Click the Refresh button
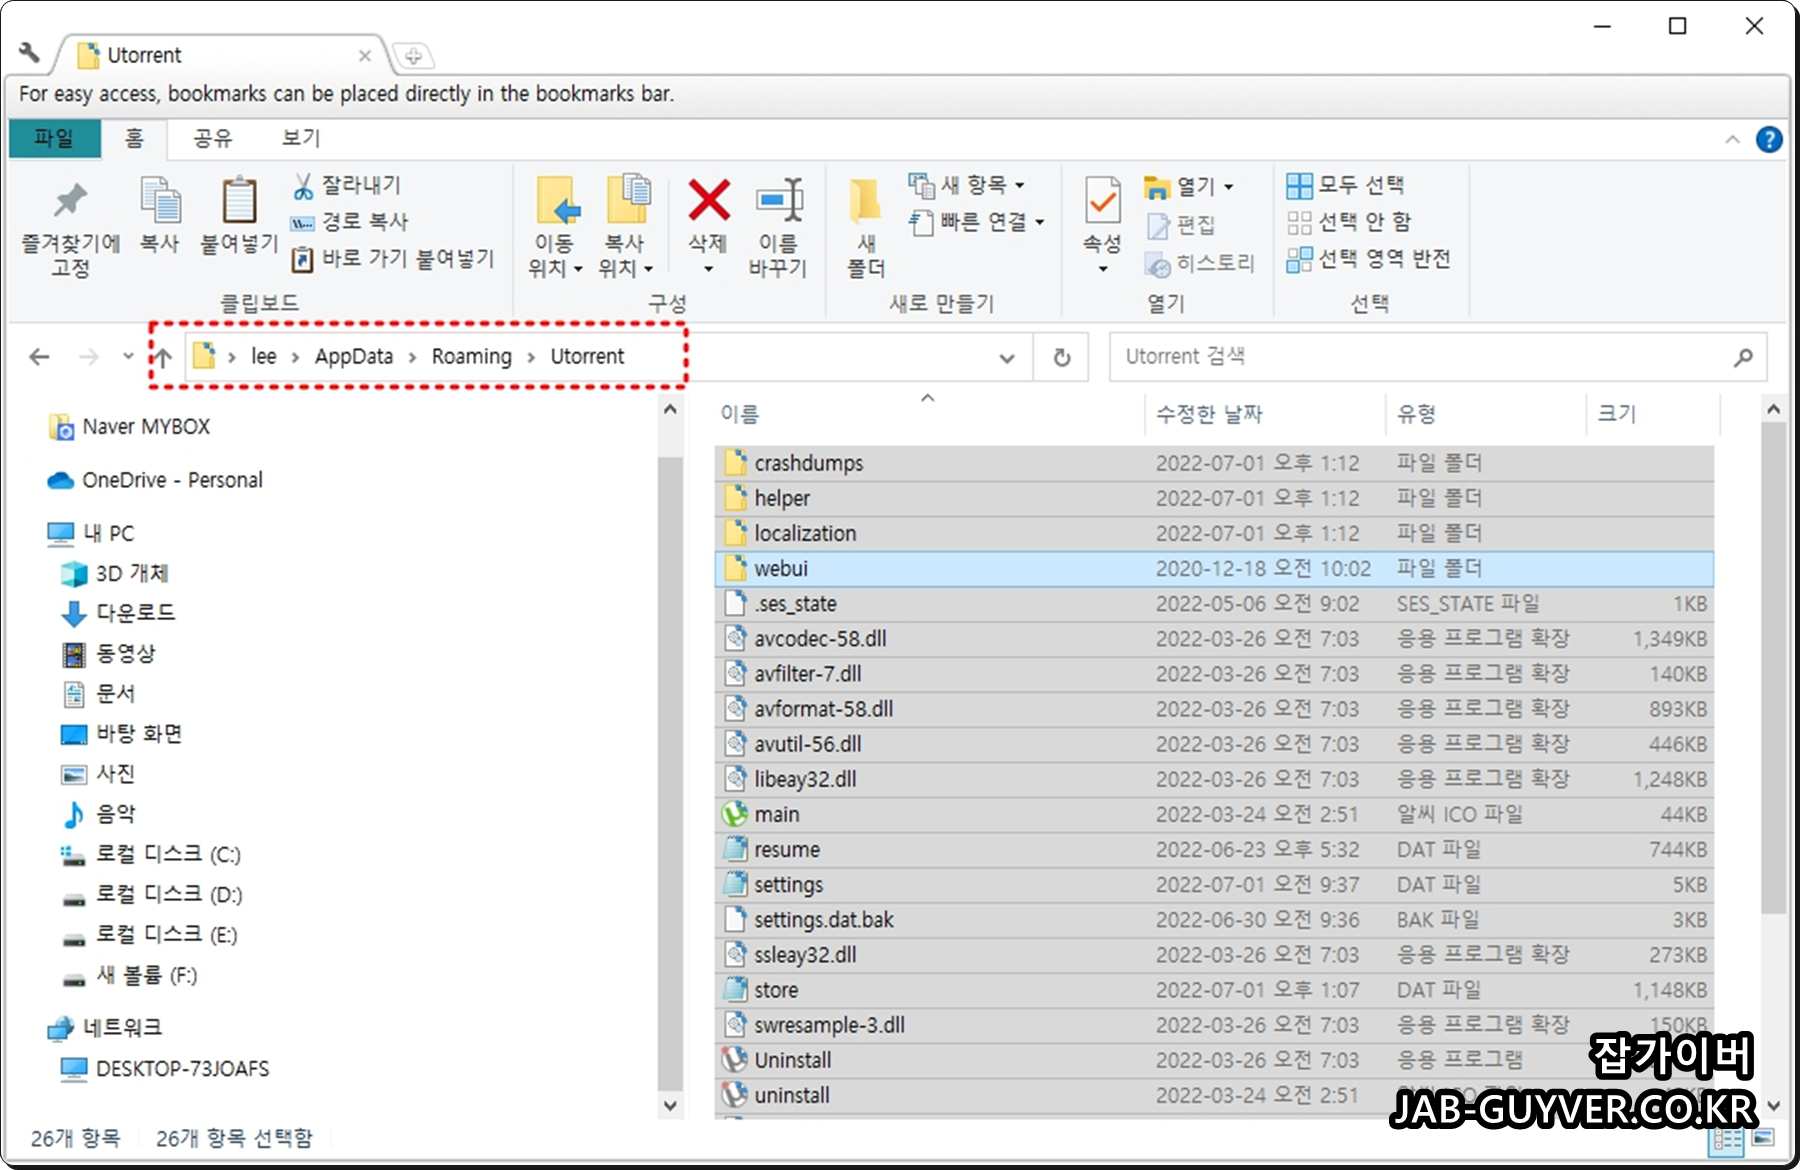Image resolution: width=1800 pixels, height=1170 pixels. [1062, 358]
